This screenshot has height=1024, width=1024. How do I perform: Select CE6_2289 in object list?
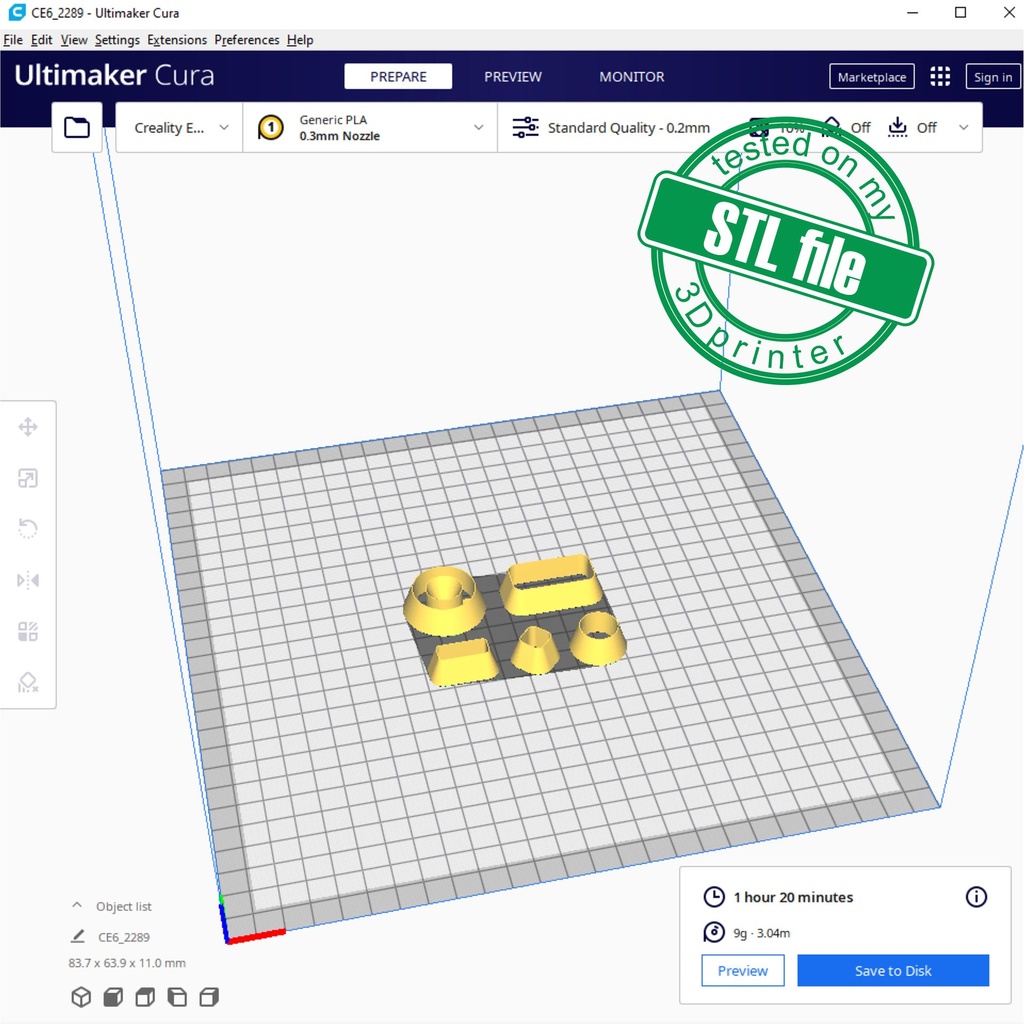pos(124,937)
